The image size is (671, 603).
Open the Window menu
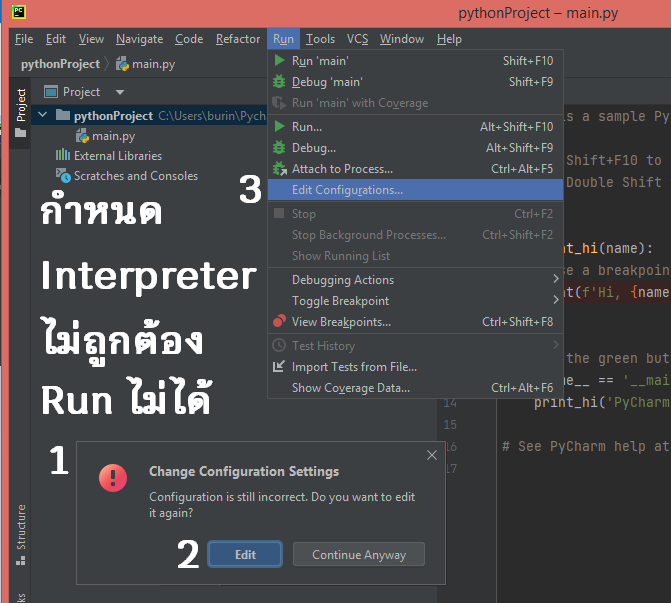tap(402, 39)
